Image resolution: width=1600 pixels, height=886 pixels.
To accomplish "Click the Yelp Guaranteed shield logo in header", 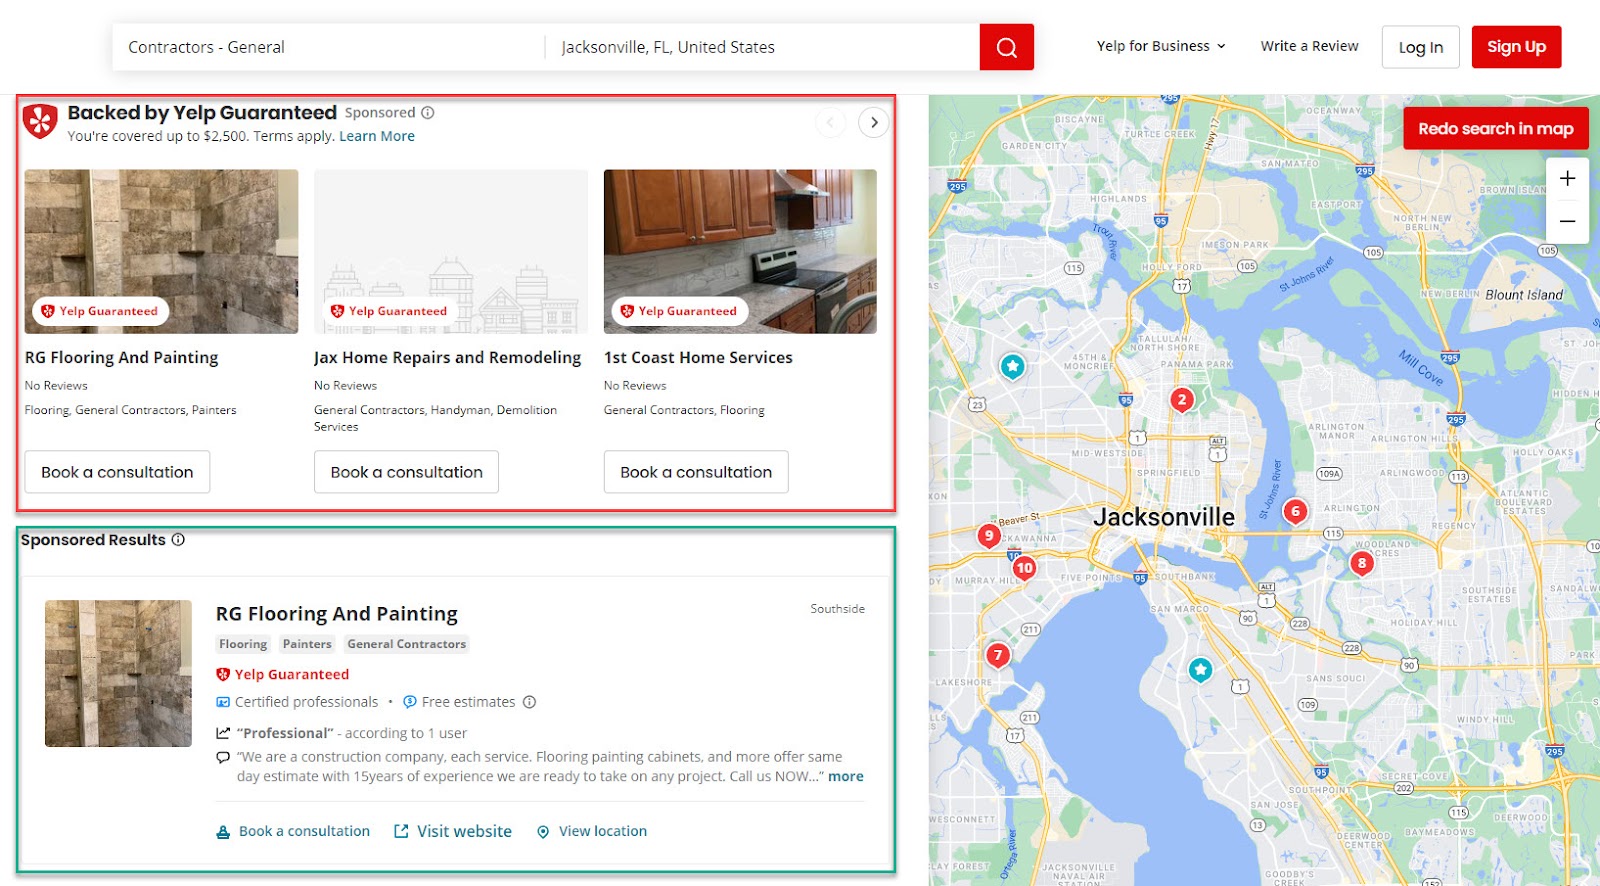I will (40, 121).
